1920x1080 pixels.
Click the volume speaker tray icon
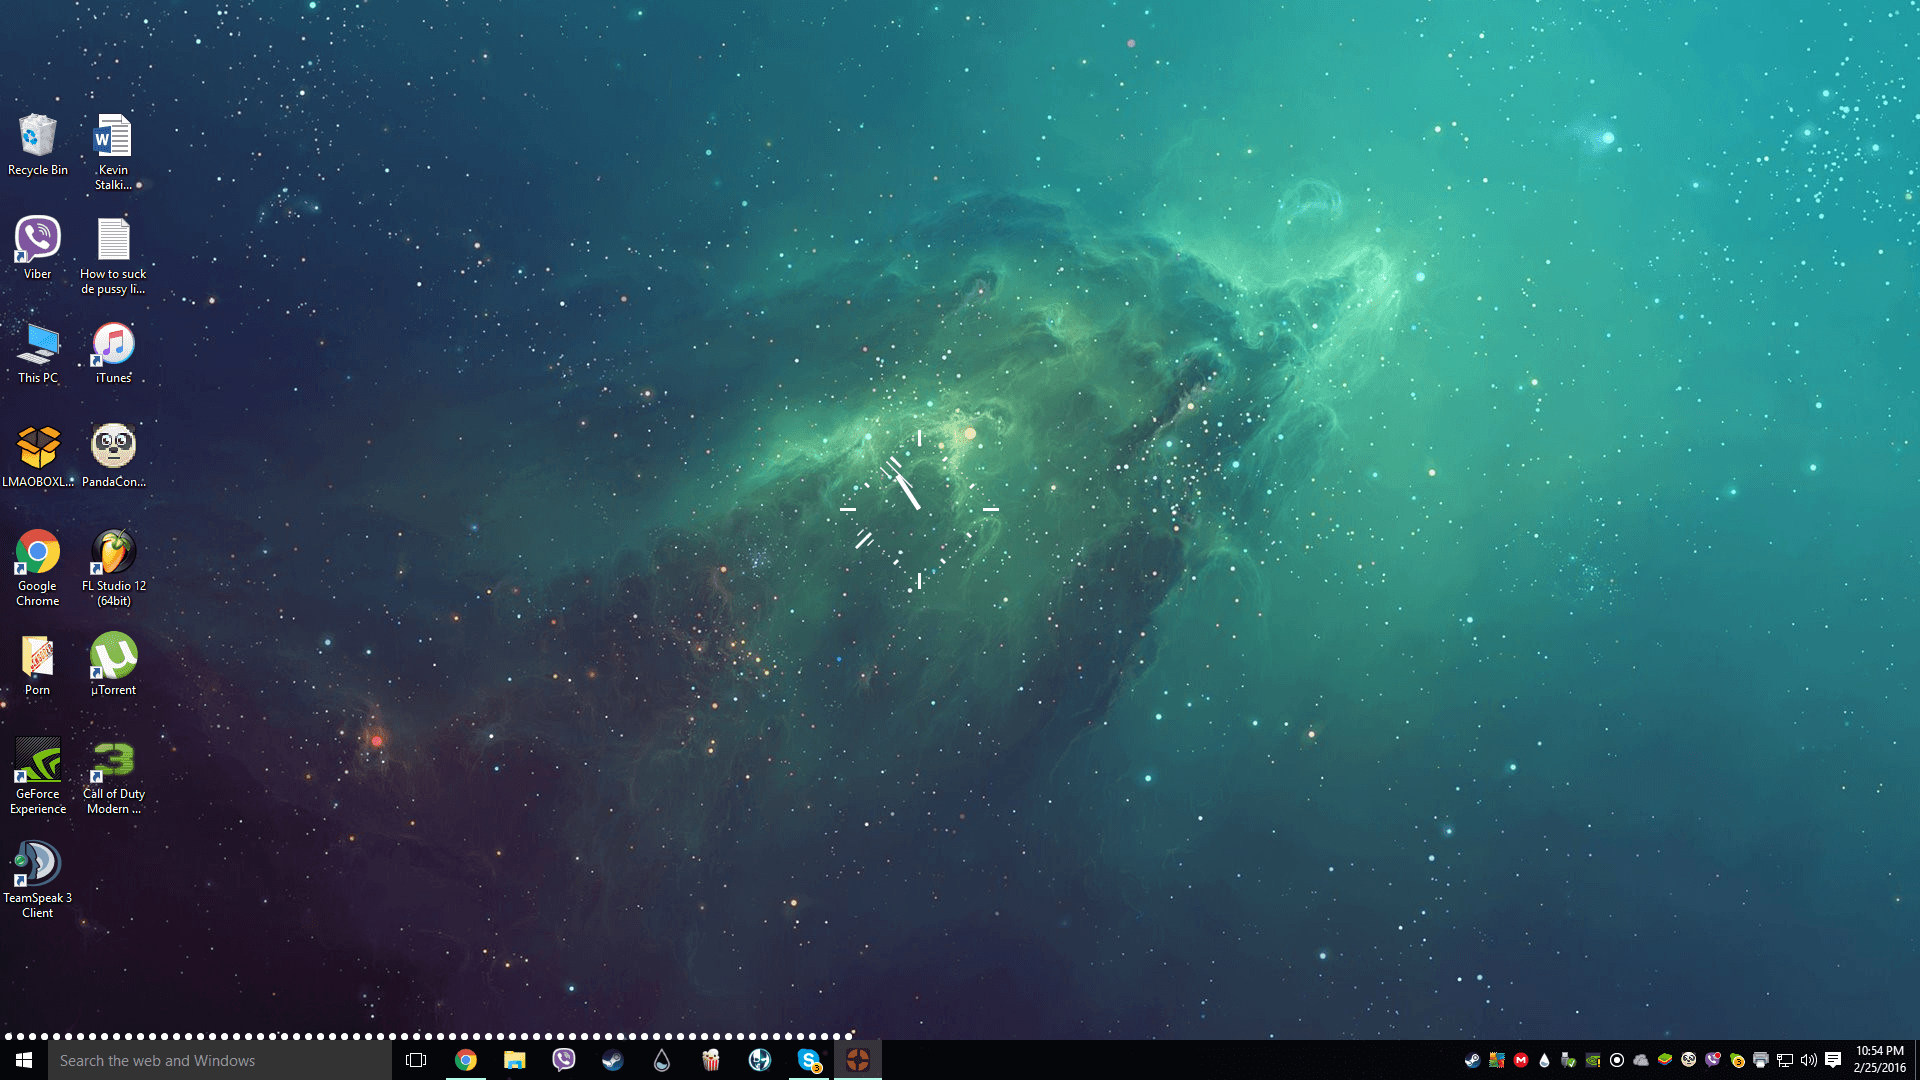[x=1808, y=1060]
